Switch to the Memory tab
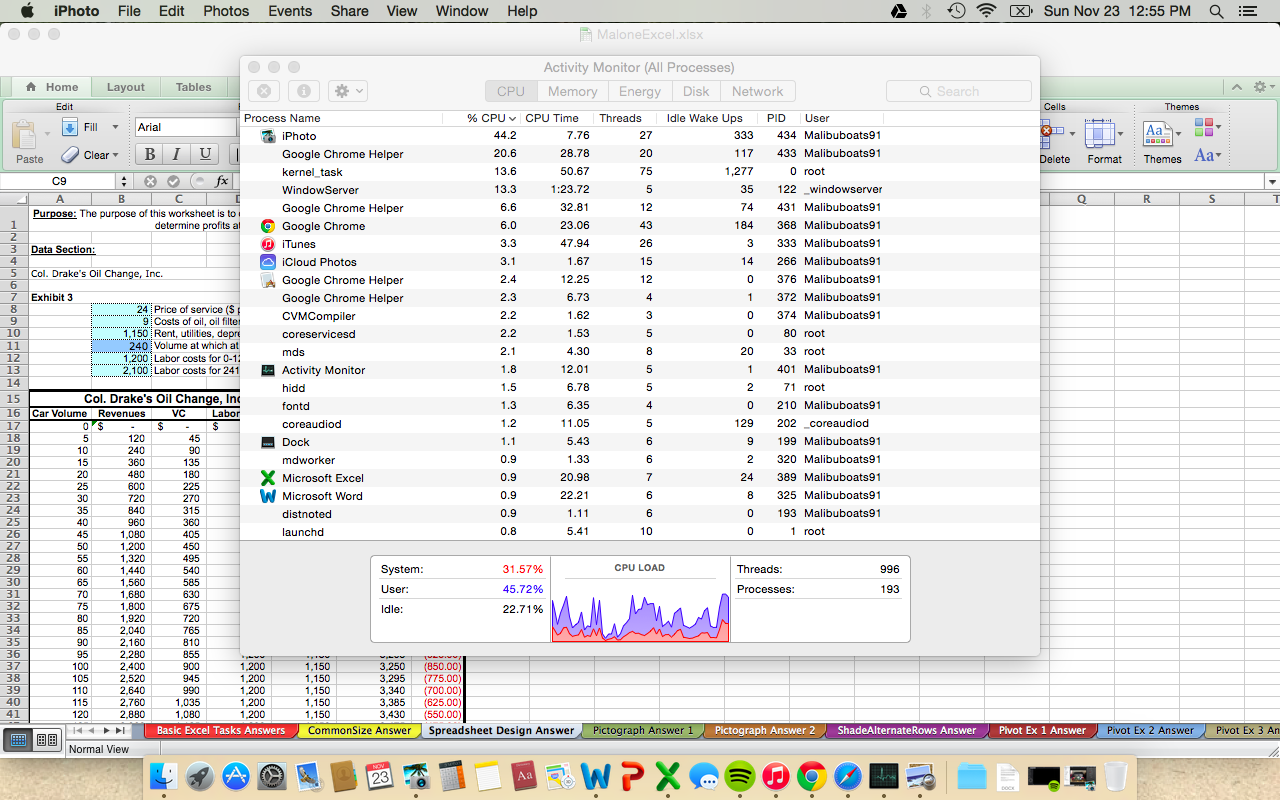The image size is (1280, 800). pyautogui.click(x=573, y=91)
